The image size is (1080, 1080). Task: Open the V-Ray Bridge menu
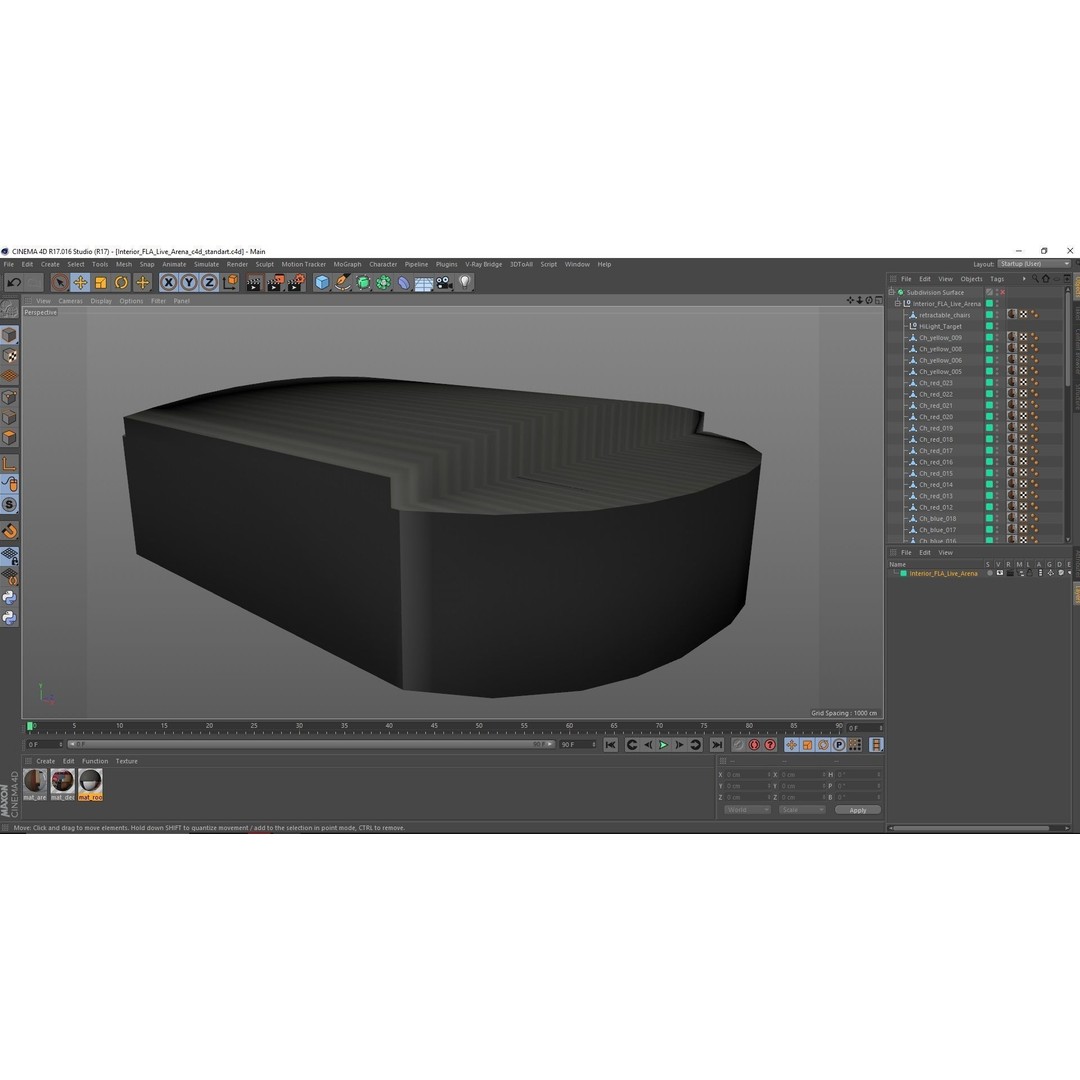(x=482, y=264)
